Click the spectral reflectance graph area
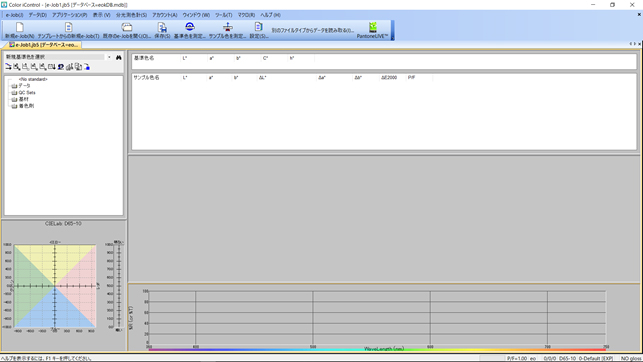643x362 pixels. point(377,319)
